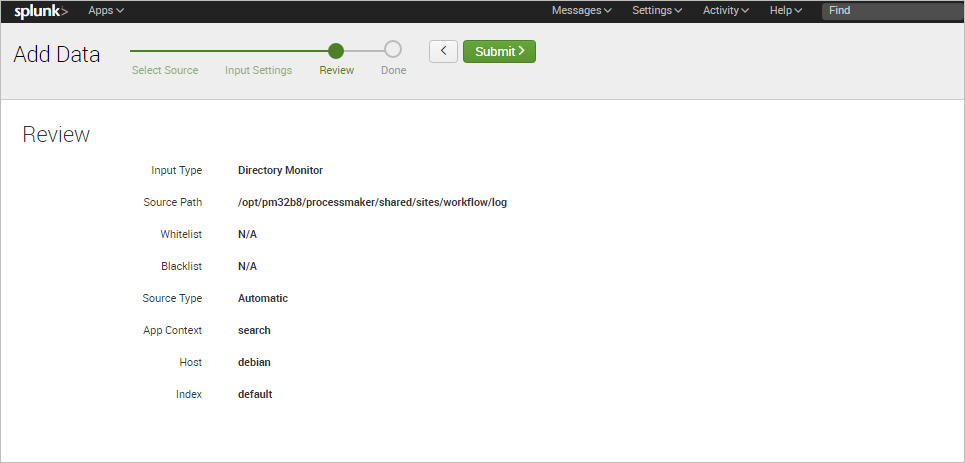Click the empty Done step circle
The height and width of the screenshot is (463, 965).
(393, 50)
